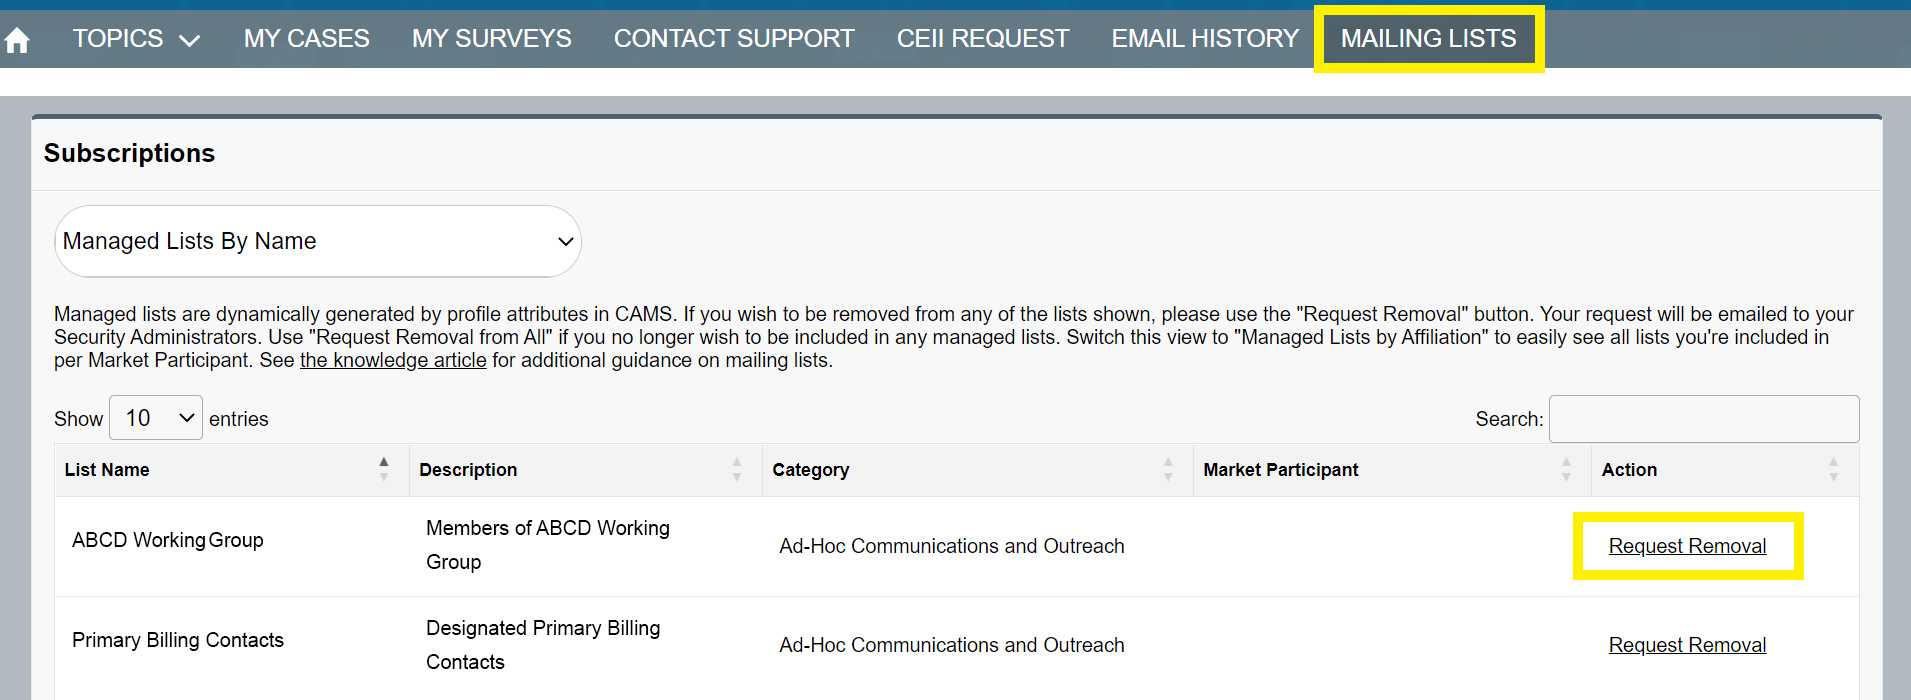The image size is (1911, 700).
Task: Select the Mailing Lists tab
Action: point(1427,39)
